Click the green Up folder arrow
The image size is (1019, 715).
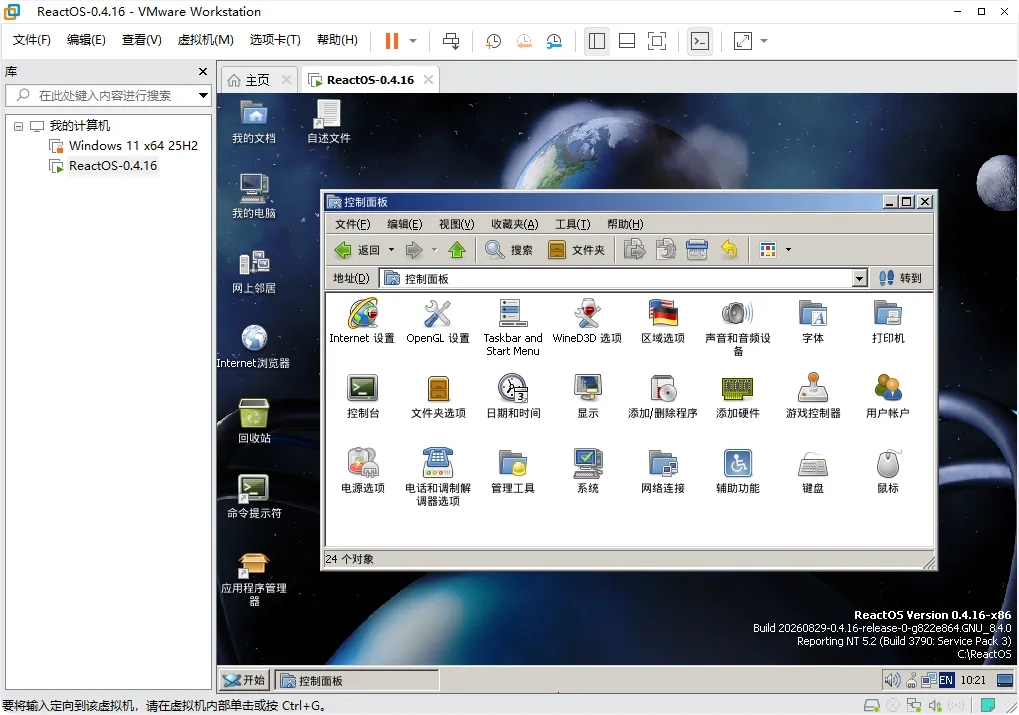click(x=457, y=250)
